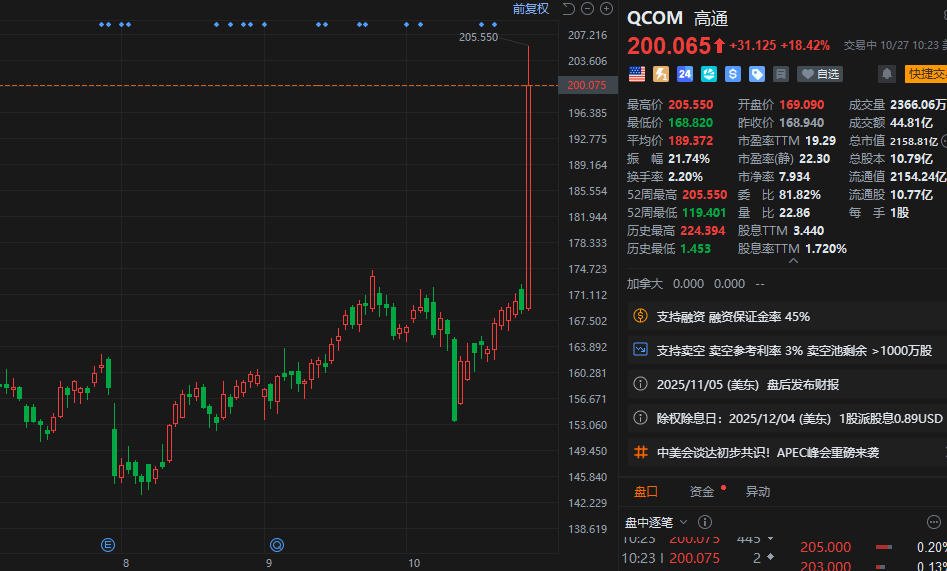Open the 中美会谈达初步共识 news headline
Screen dimensions: 947x571
(767, 452)
